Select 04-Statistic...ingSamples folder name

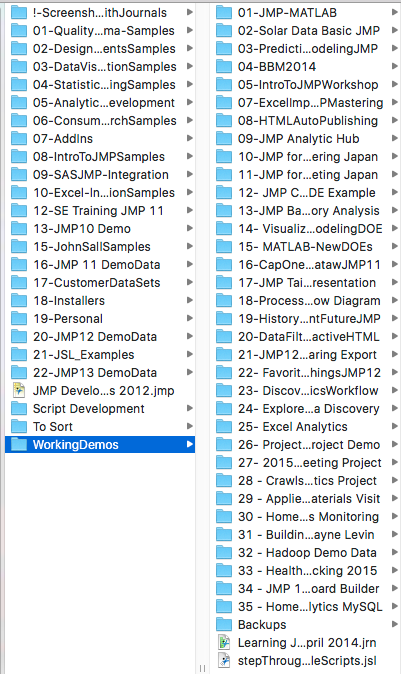tap(104, 85)
